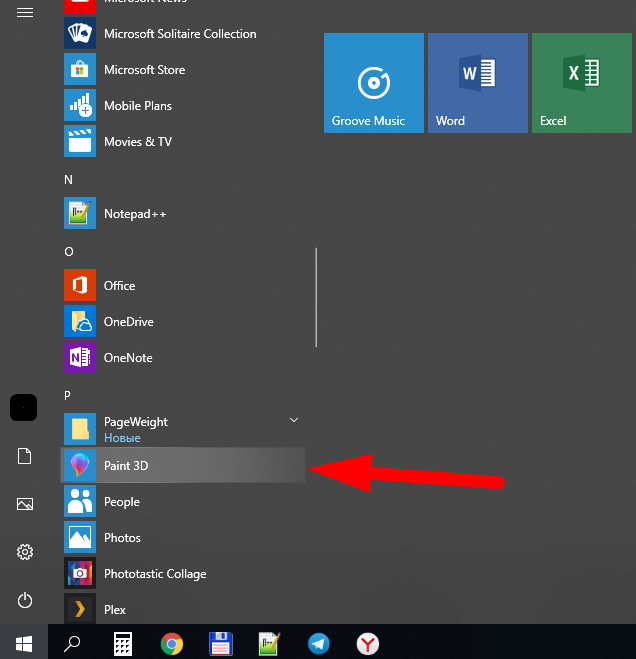
Task: Open Documents from the Start sidebar
Action: coord(24,456)
